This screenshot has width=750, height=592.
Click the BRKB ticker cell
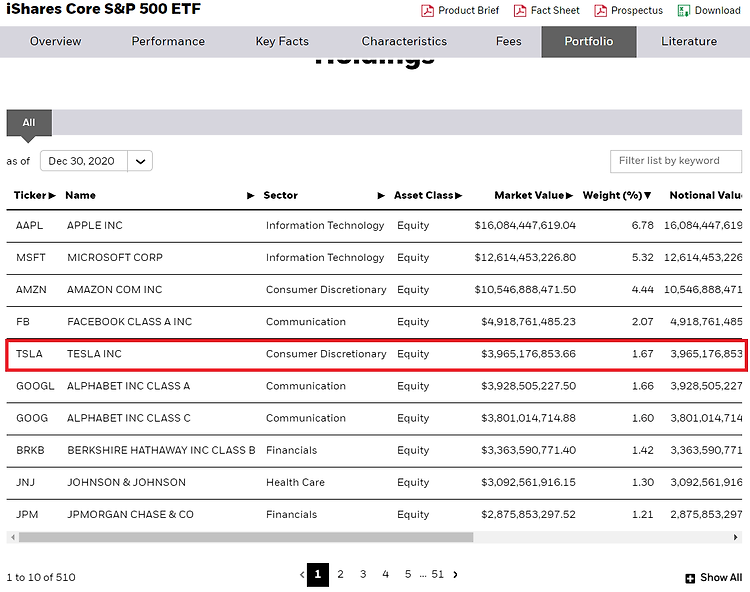pos(30,450)
